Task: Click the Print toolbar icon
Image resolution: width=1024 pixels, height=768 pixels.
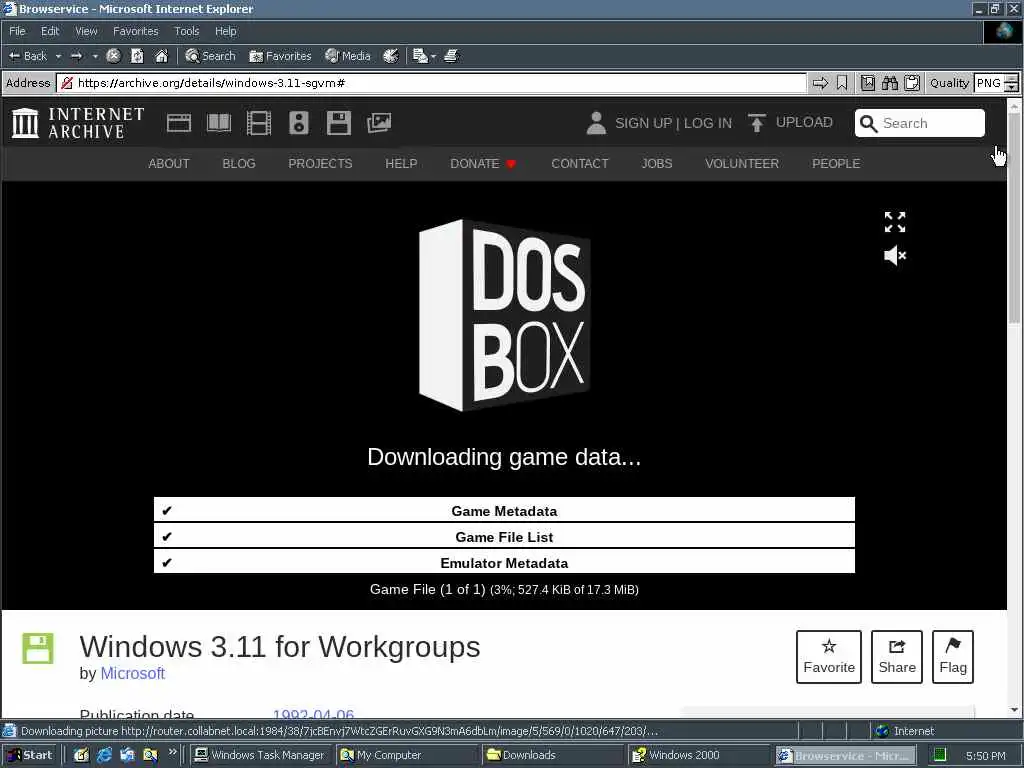Action: pos(451,56)
